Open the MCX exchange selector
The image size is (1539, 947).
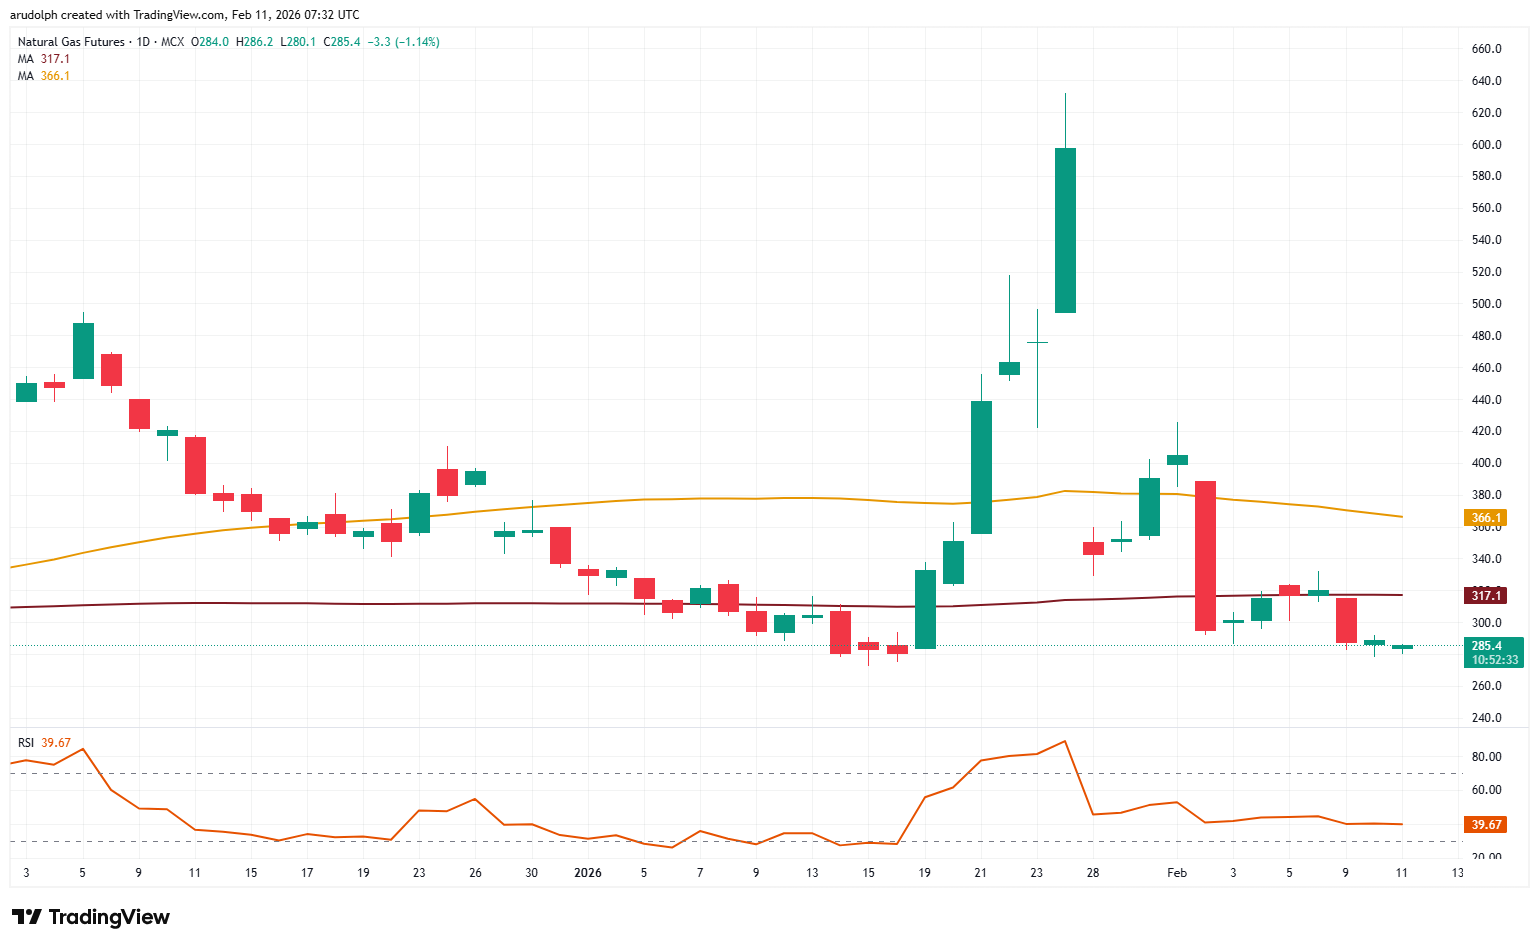(172, 42)
